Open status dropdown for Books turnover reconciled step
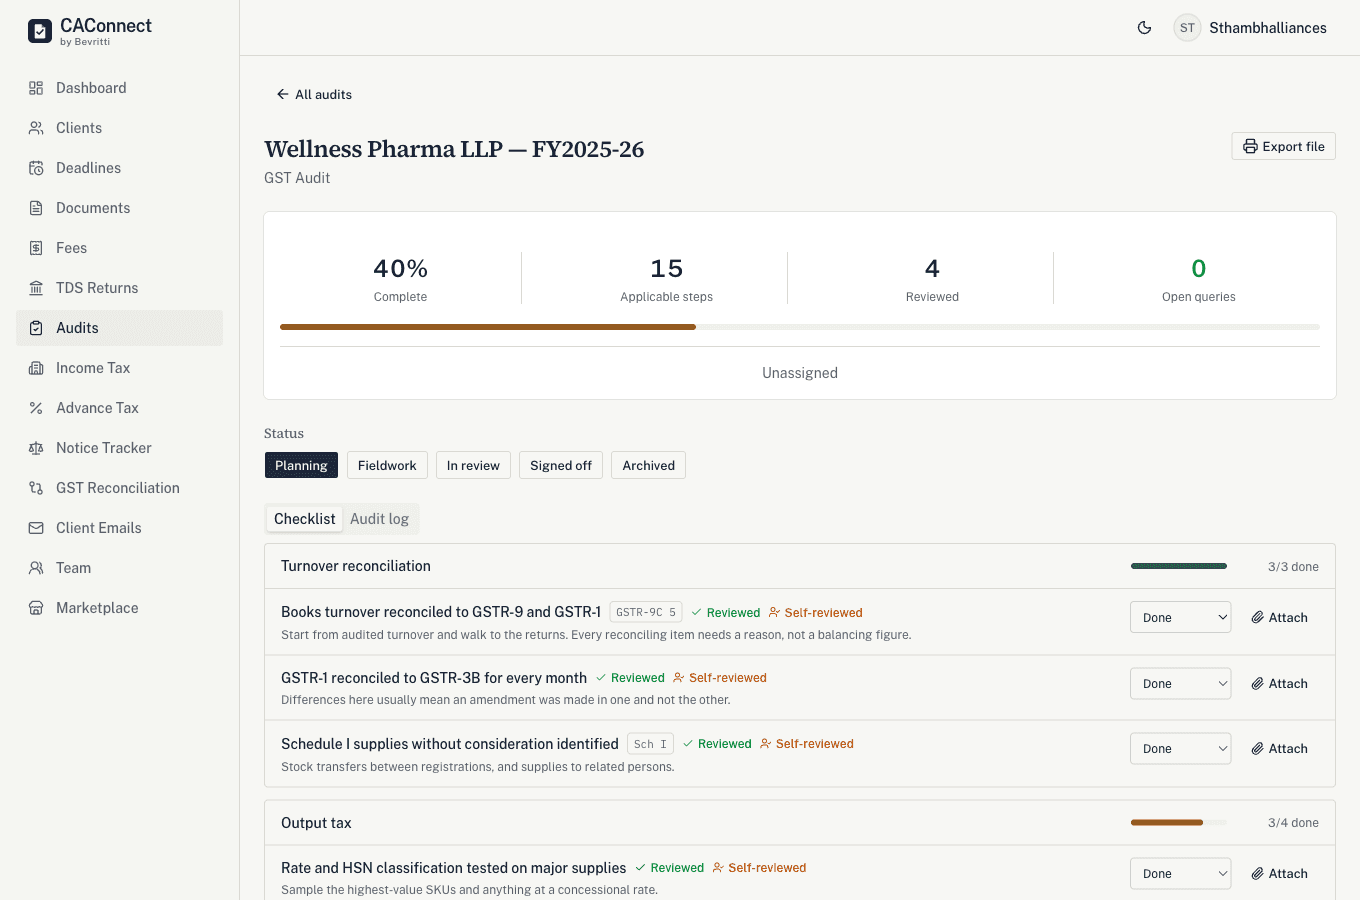The height and width of the screenshot is (900, 1360). 1181,617
